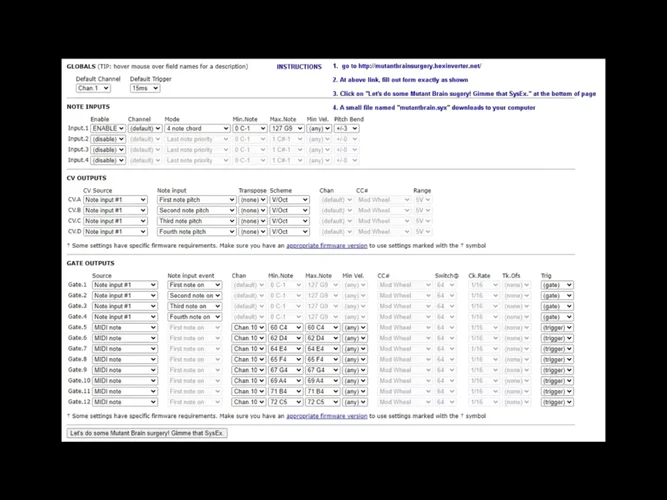This screenshot has width=667, height=500.
Task: Open CV.C Third note pitch dropdown
Action: coord(197,221)
